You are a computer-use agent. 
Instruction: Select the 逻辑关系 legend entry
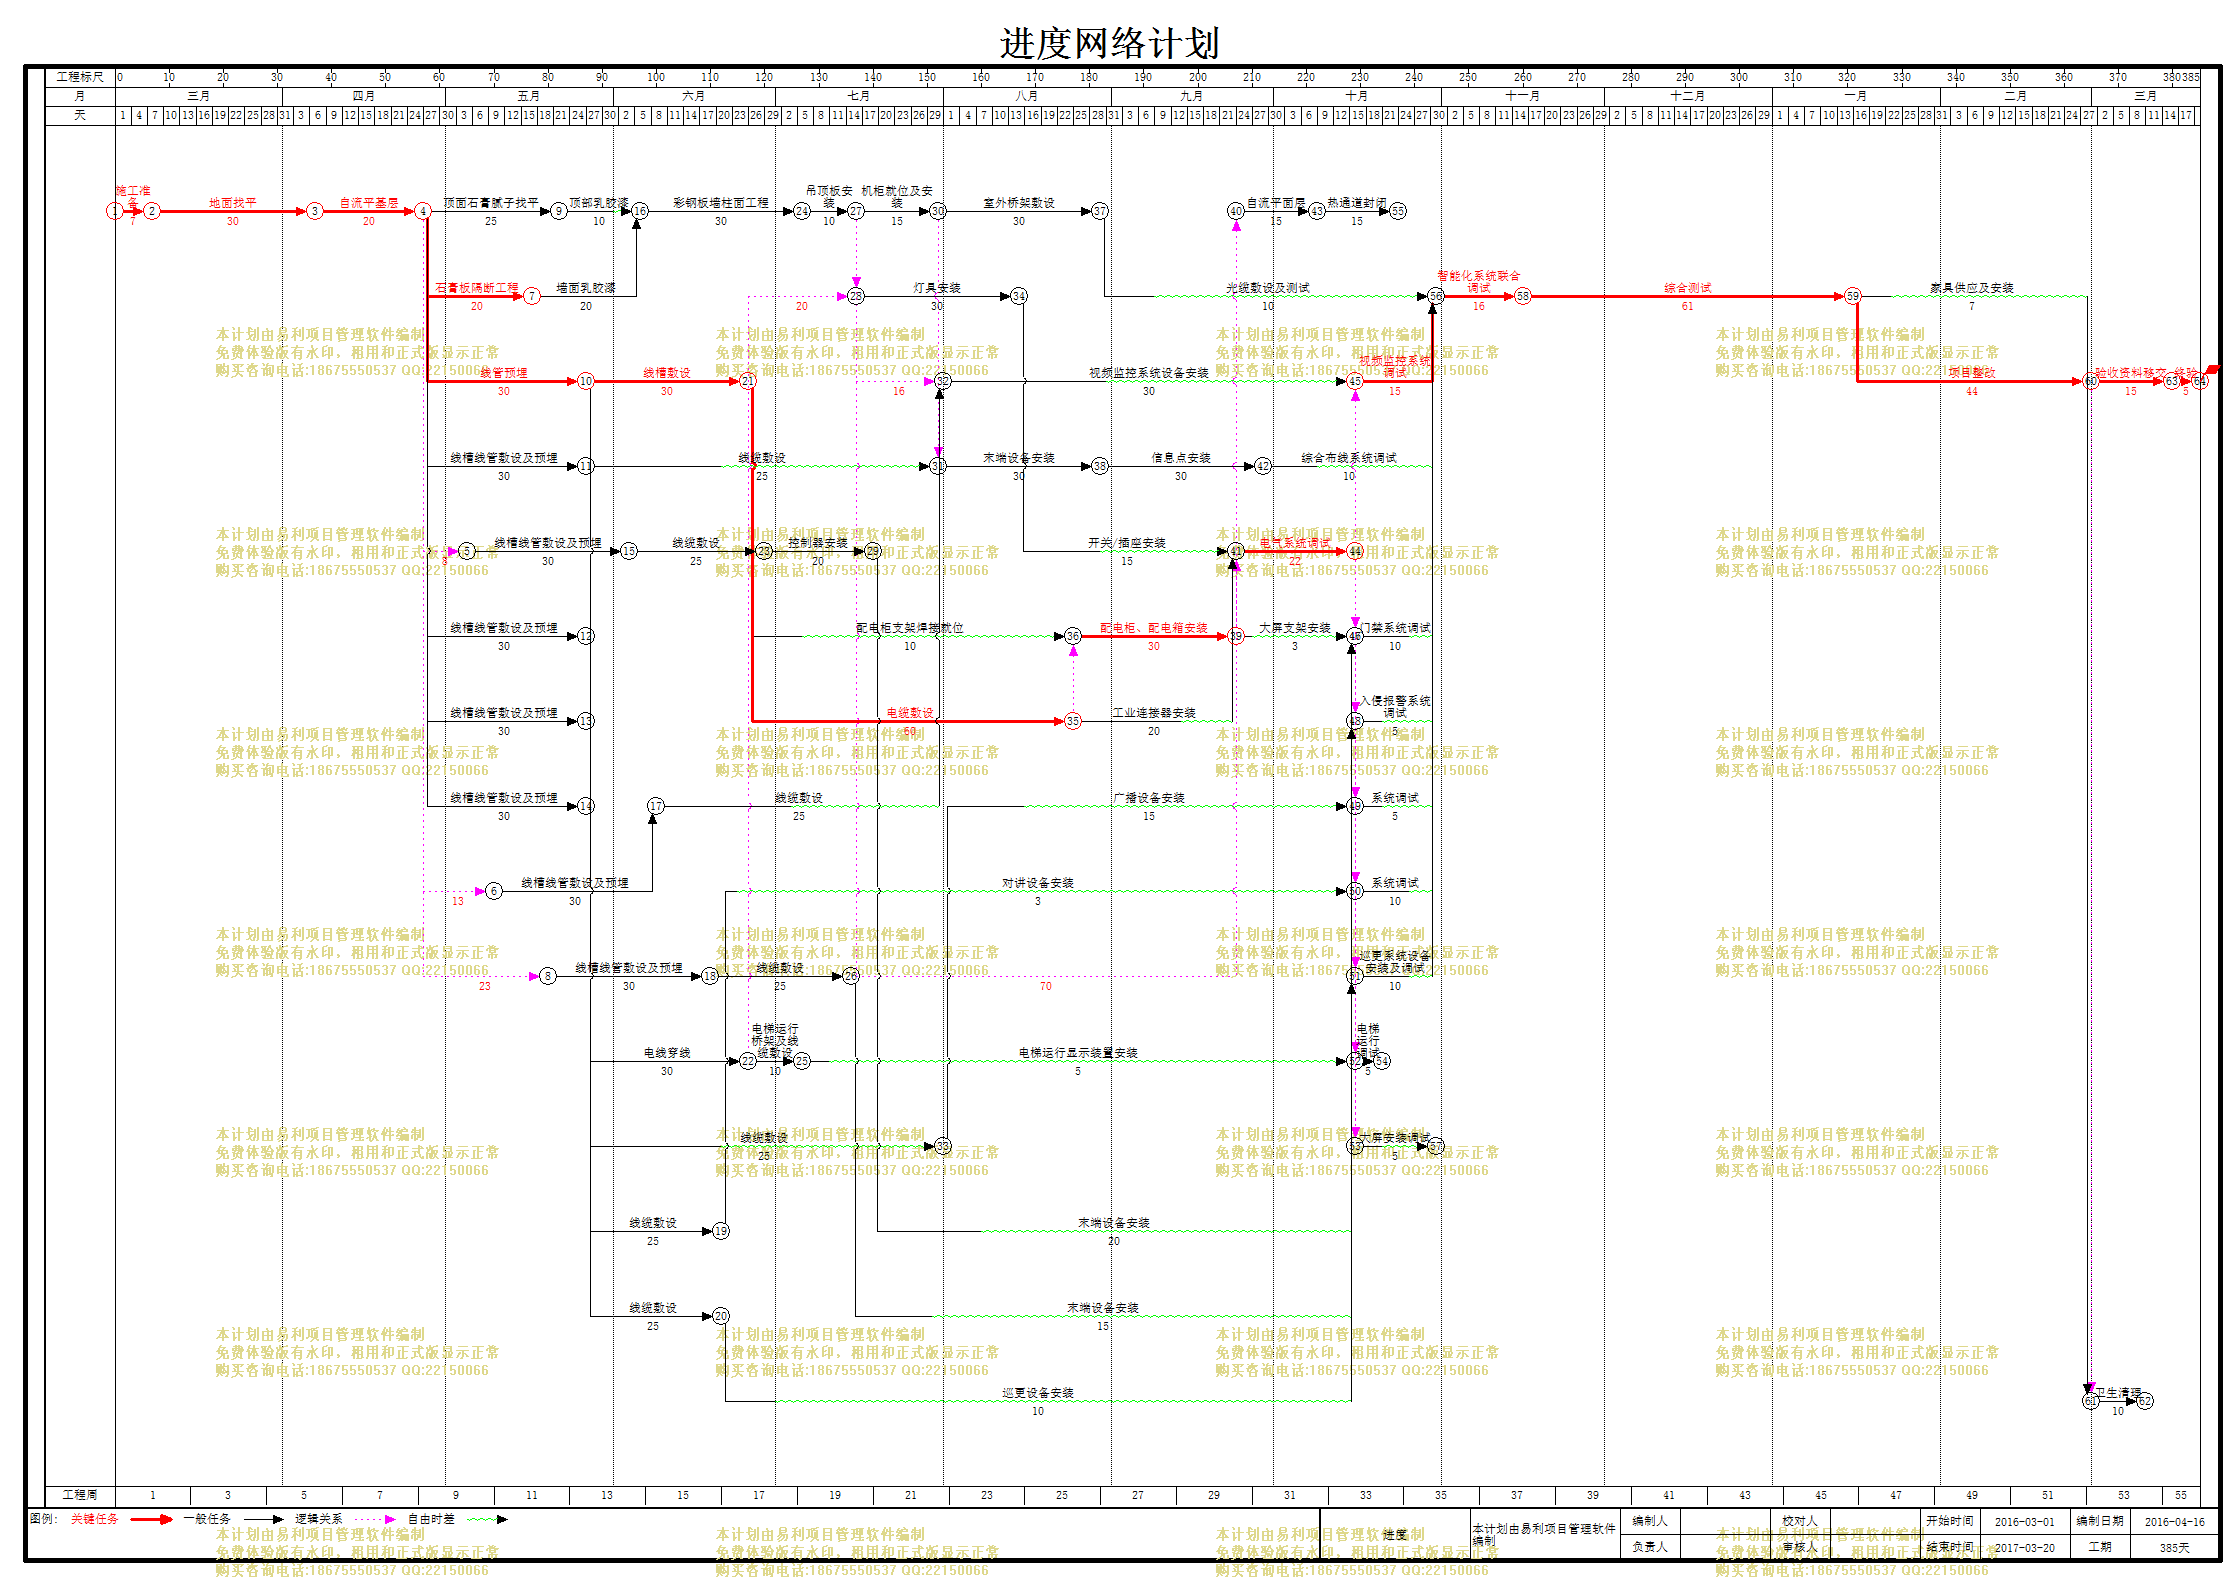[x=318, y=1519]
